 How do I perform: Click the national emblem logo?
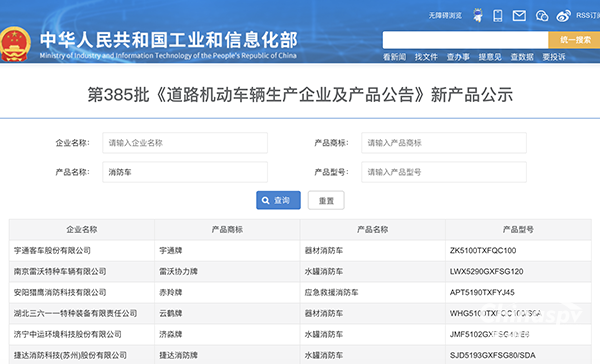[15, 44]
